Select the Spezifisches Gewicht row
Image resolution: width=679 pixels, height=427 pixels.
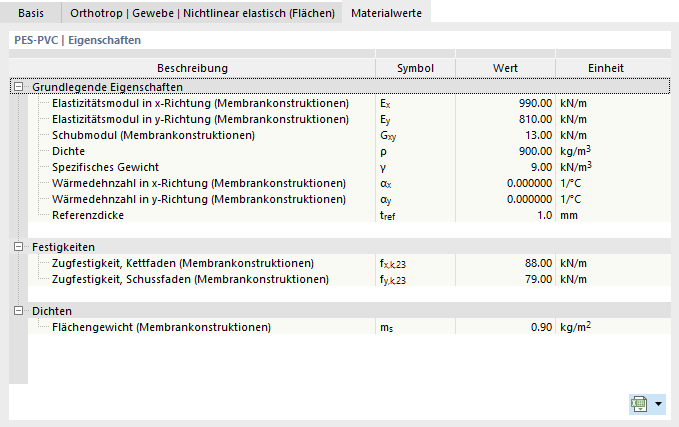[349, 168]
